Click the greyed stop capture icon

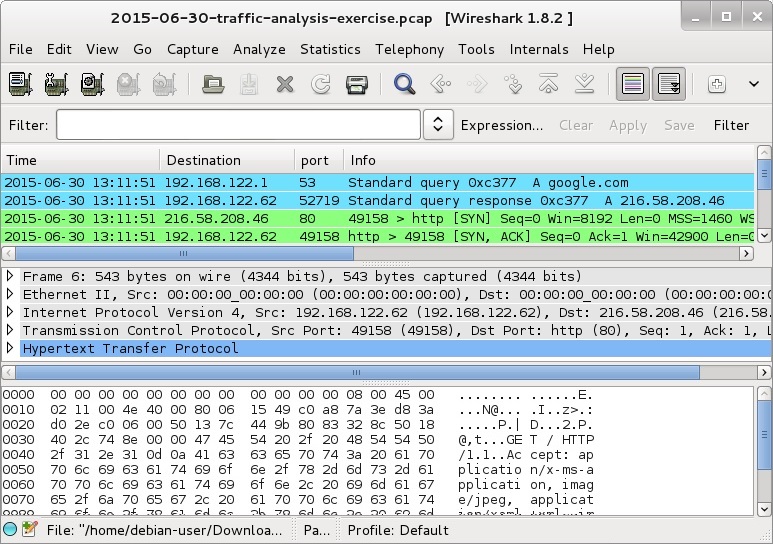click(x=128, y=83)
